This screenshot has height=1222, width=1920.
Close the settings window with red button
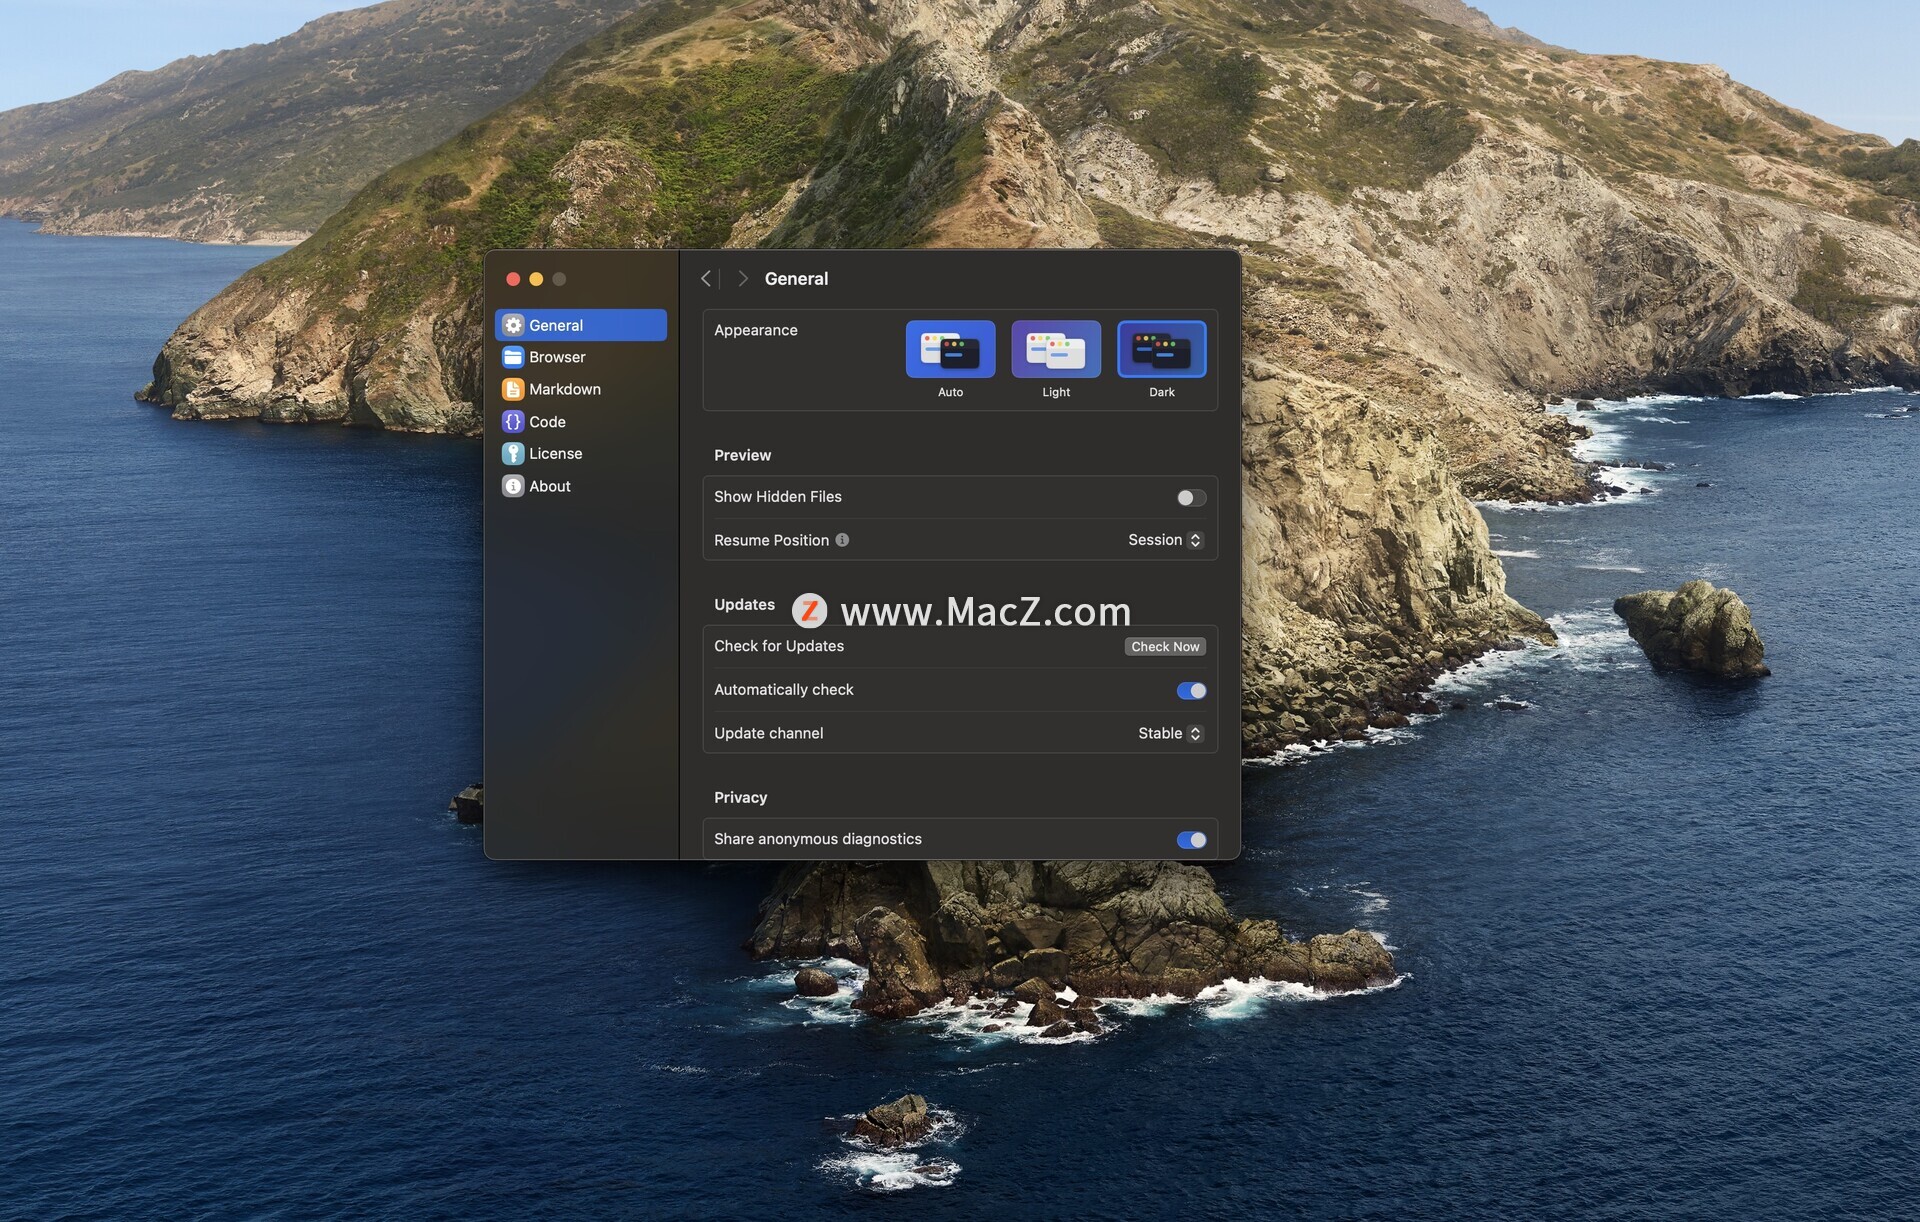pyautogui.click(x=513, y=279)
